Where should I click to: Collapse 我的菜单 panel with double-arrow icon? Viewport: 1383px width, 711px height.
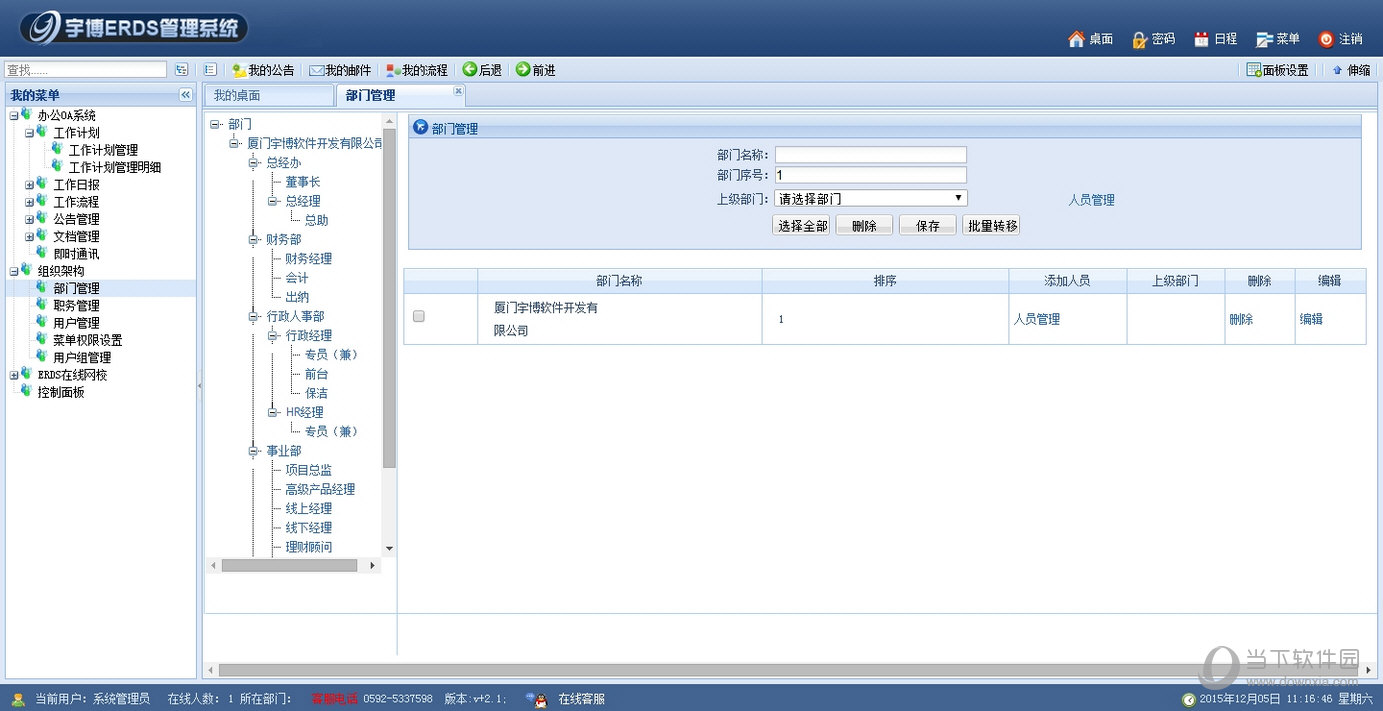[x=185, y=95]
